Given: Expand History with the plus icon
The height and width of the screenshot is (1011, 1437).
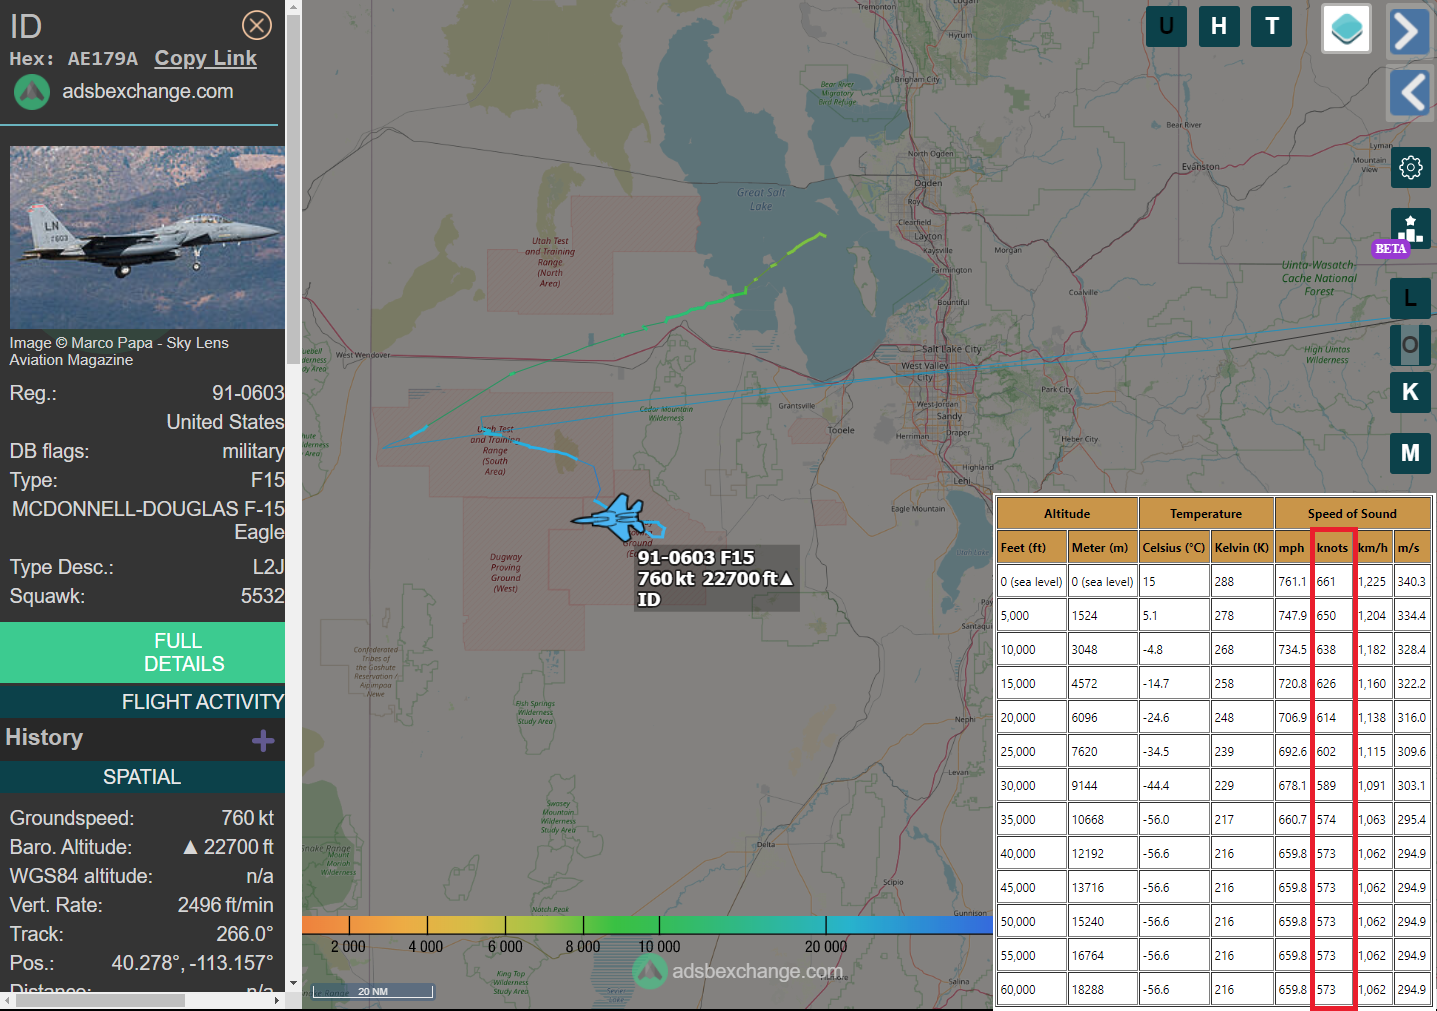Looking at the screenshot, I should (263, 740).
